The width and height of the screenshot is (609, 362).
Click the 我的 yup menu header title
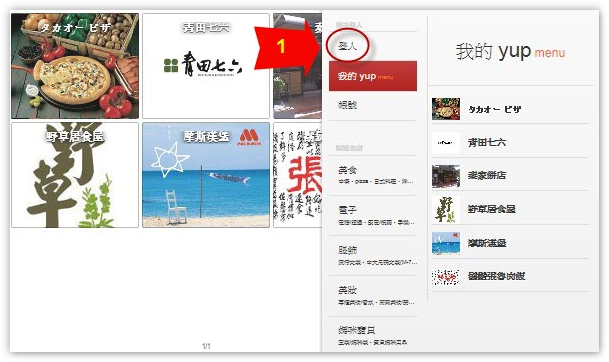pyautogui.click(x=510, y=51)
